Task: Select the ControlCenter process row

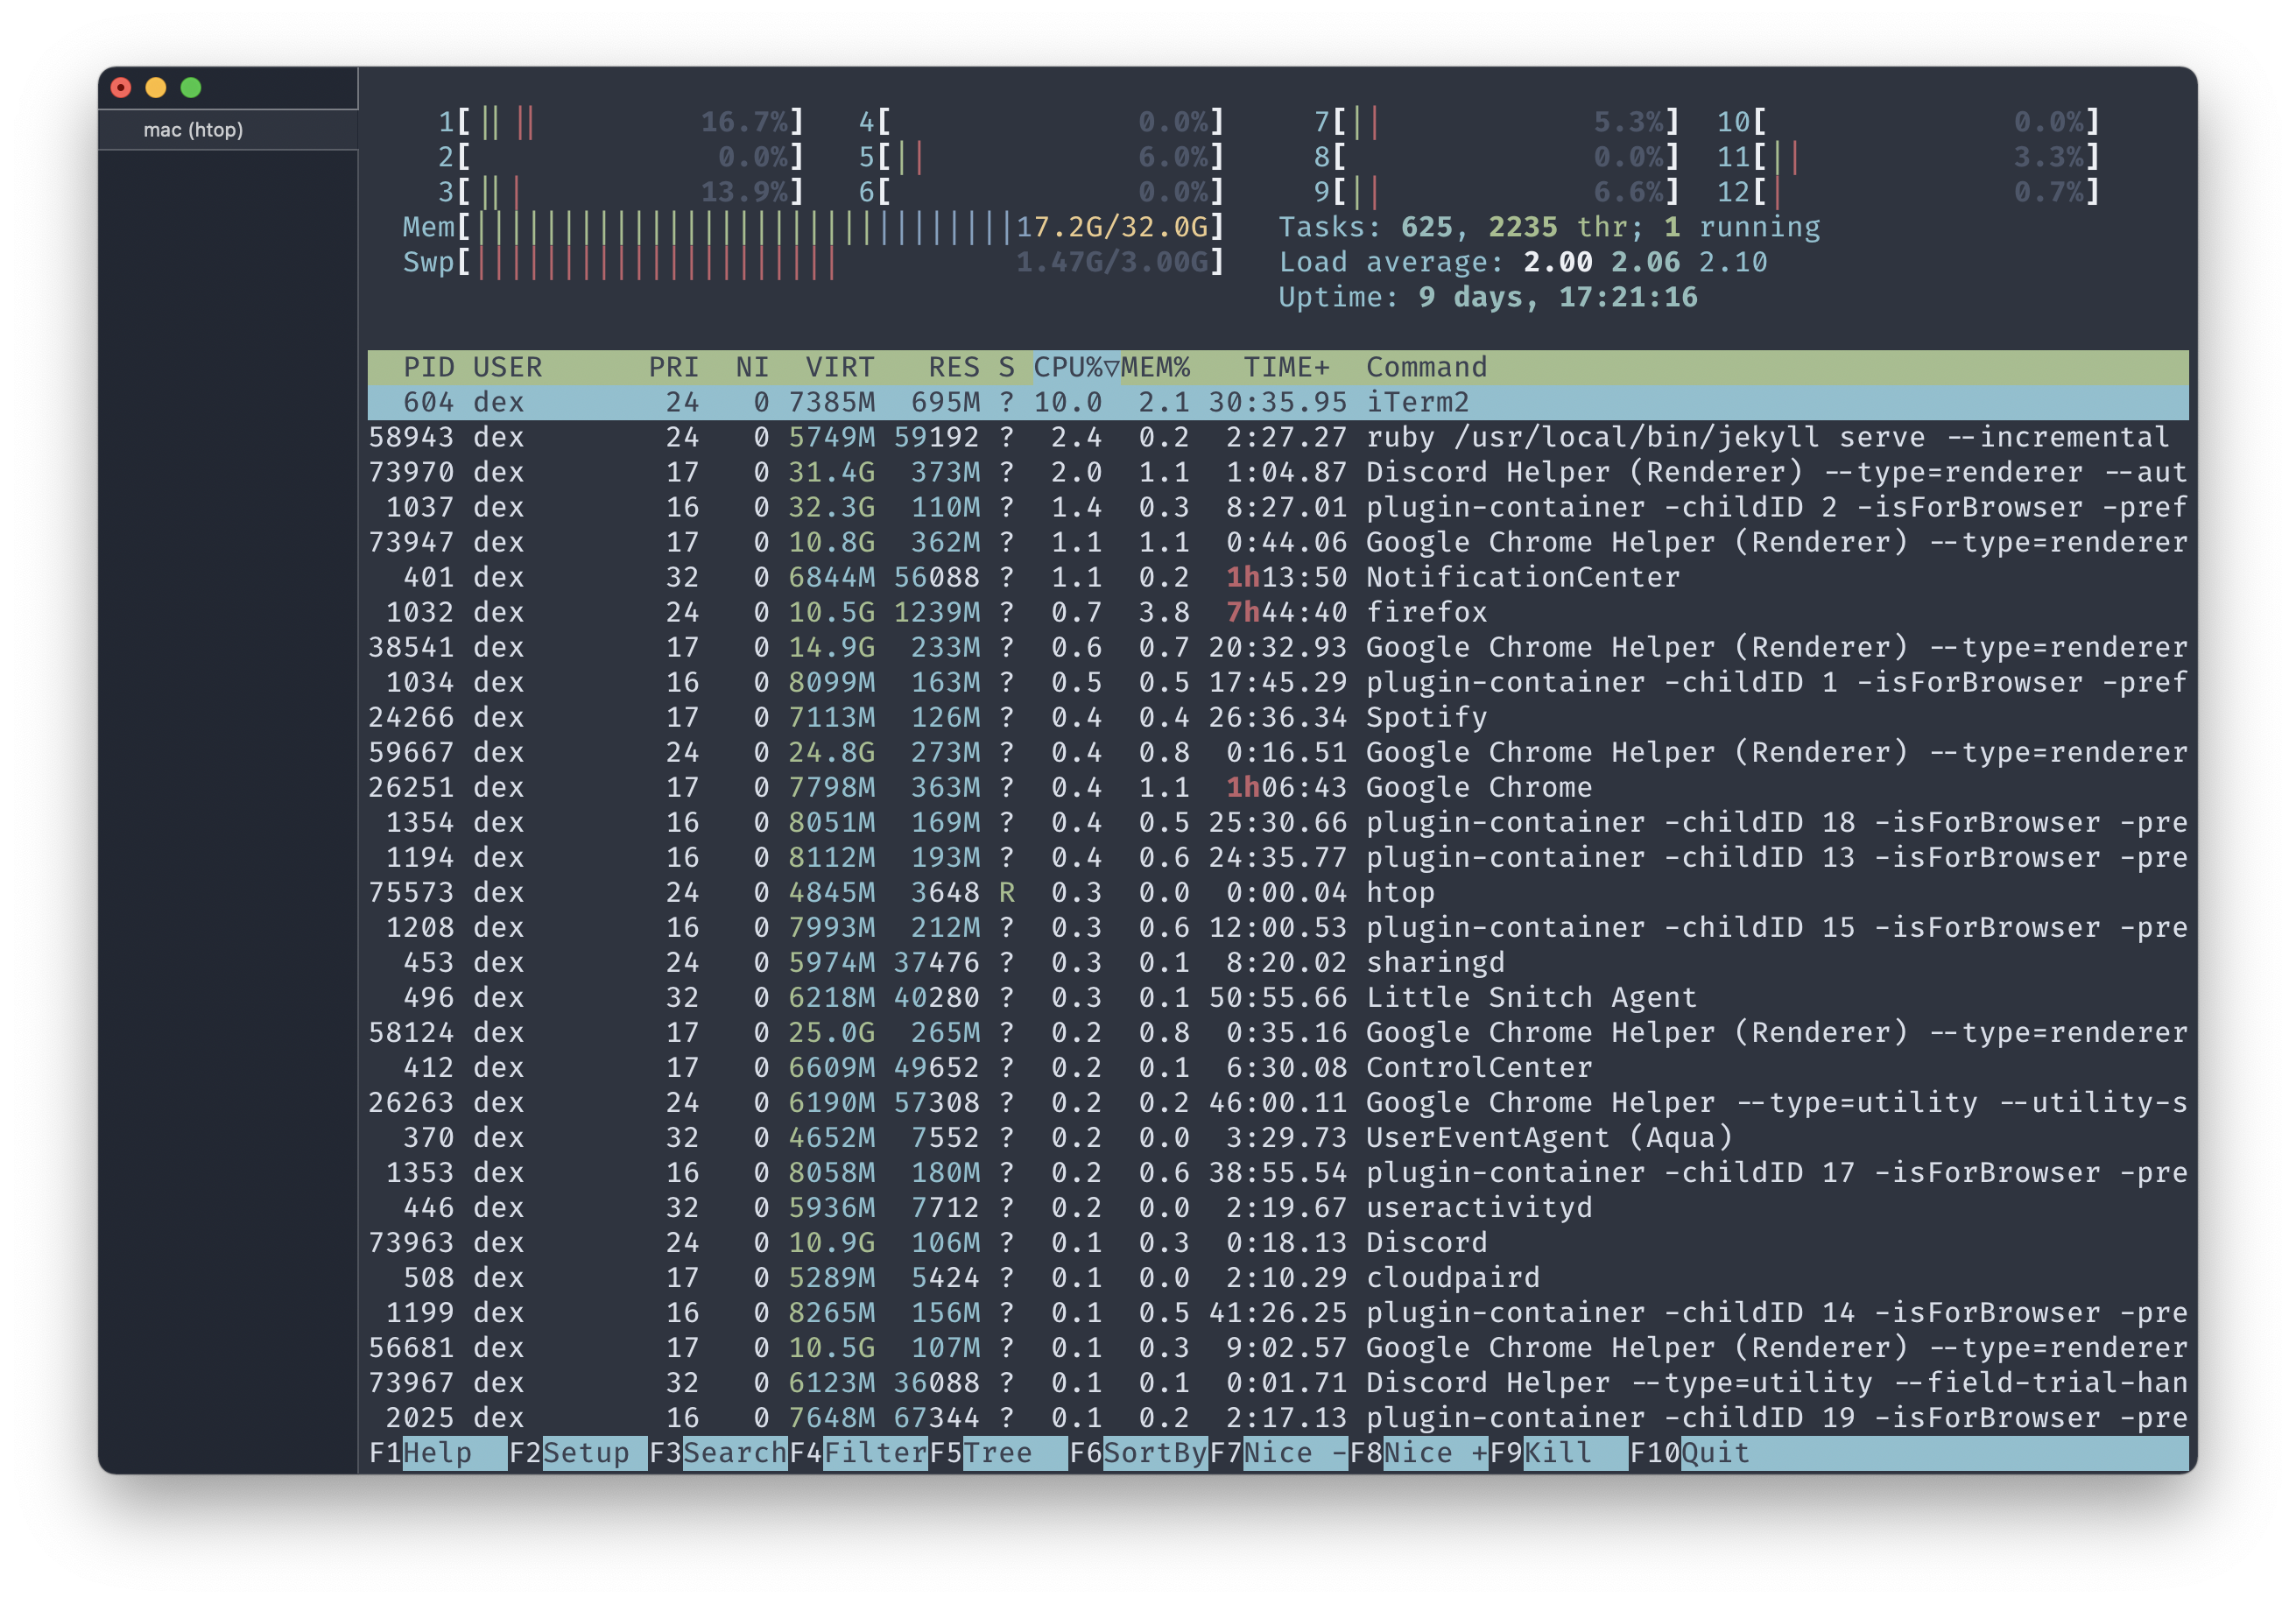Action: 1278,1067
